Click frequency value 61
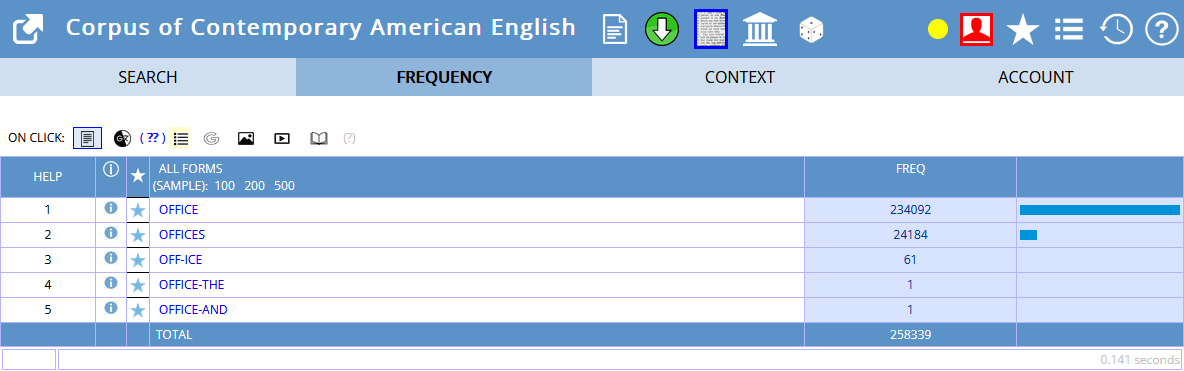 [x=910, y=260]
